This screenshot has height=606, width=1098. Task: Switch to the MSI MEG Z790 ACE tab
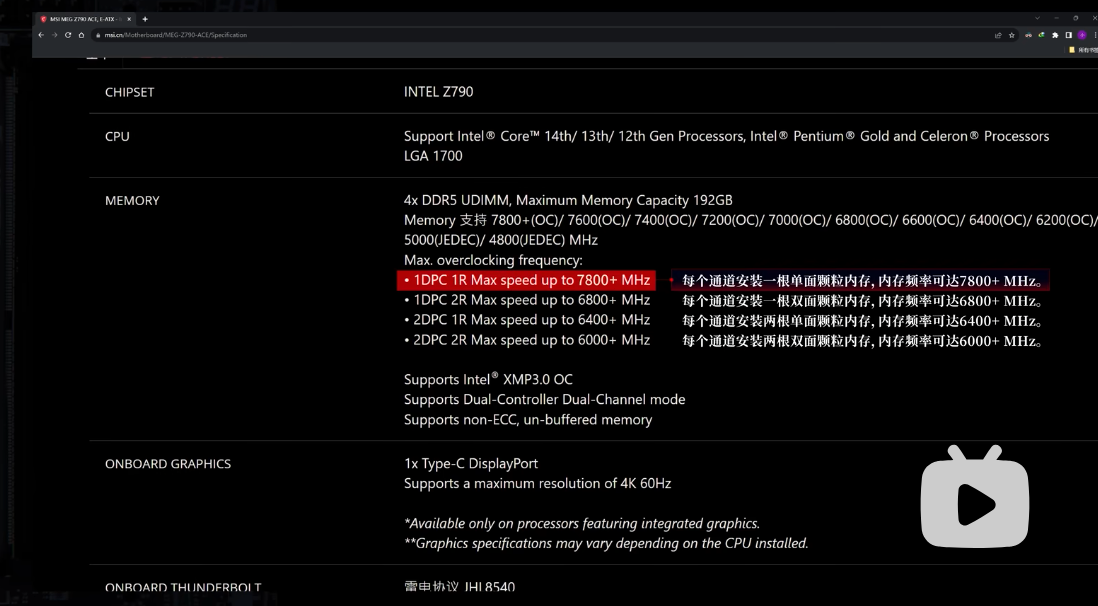coord(85,19)
